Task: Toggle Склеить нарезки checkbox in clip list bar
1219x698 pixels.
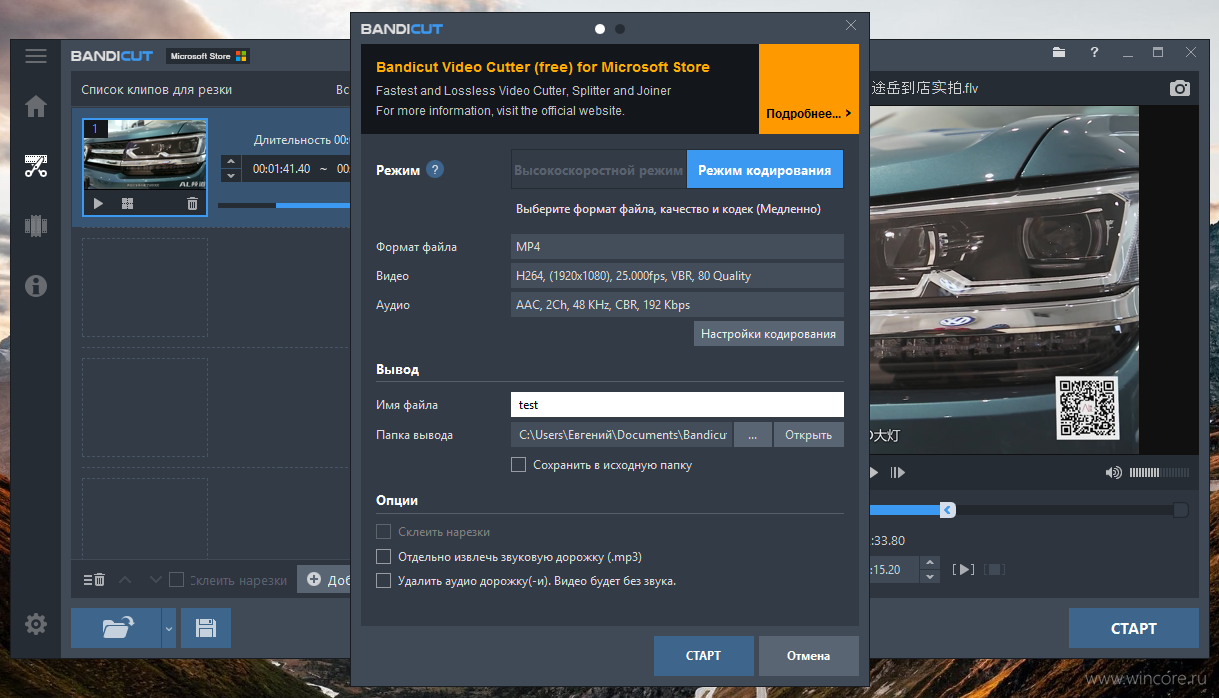Action: coord(177,579)
